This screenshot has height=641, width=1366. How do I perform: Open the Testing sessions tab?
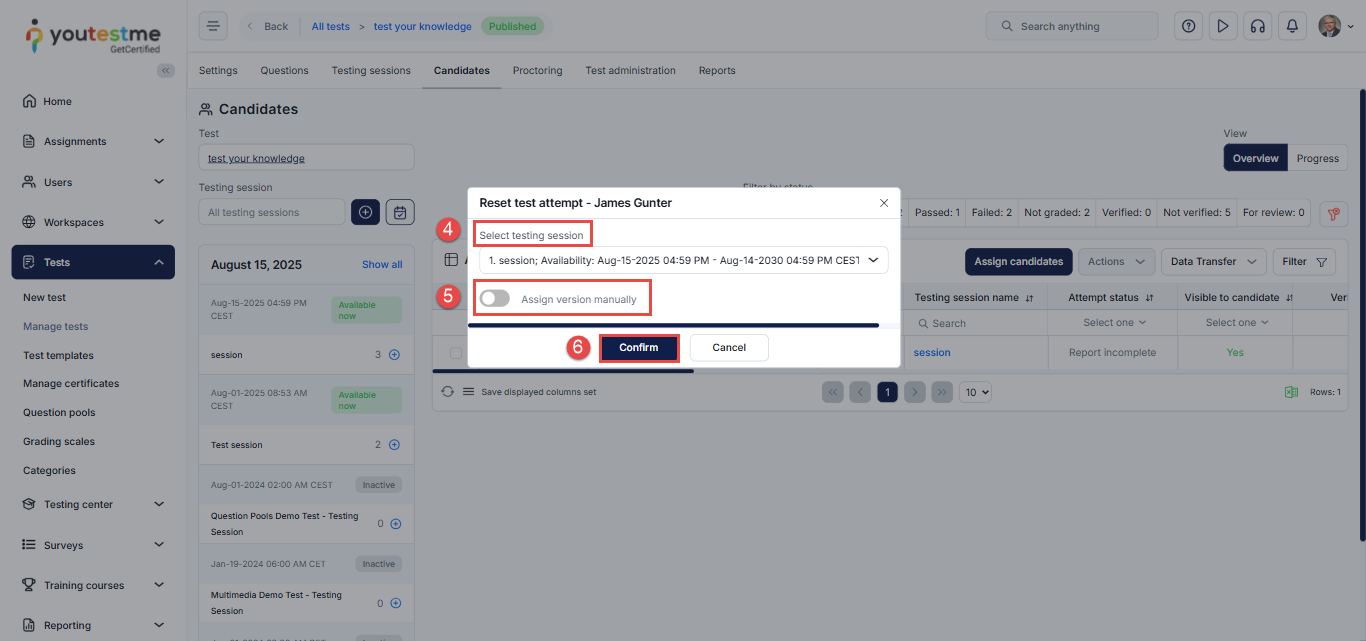[371, 71]
